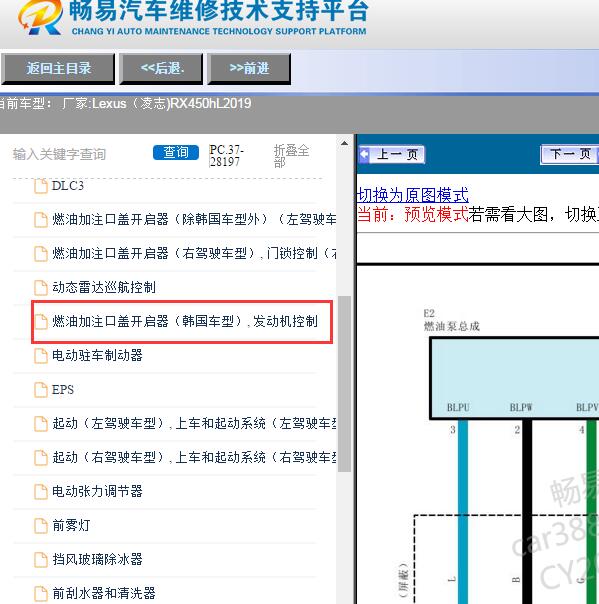Open the previous page with 上一页
The height and width of the screenshot is (604, 599).
tap(392, 154)
